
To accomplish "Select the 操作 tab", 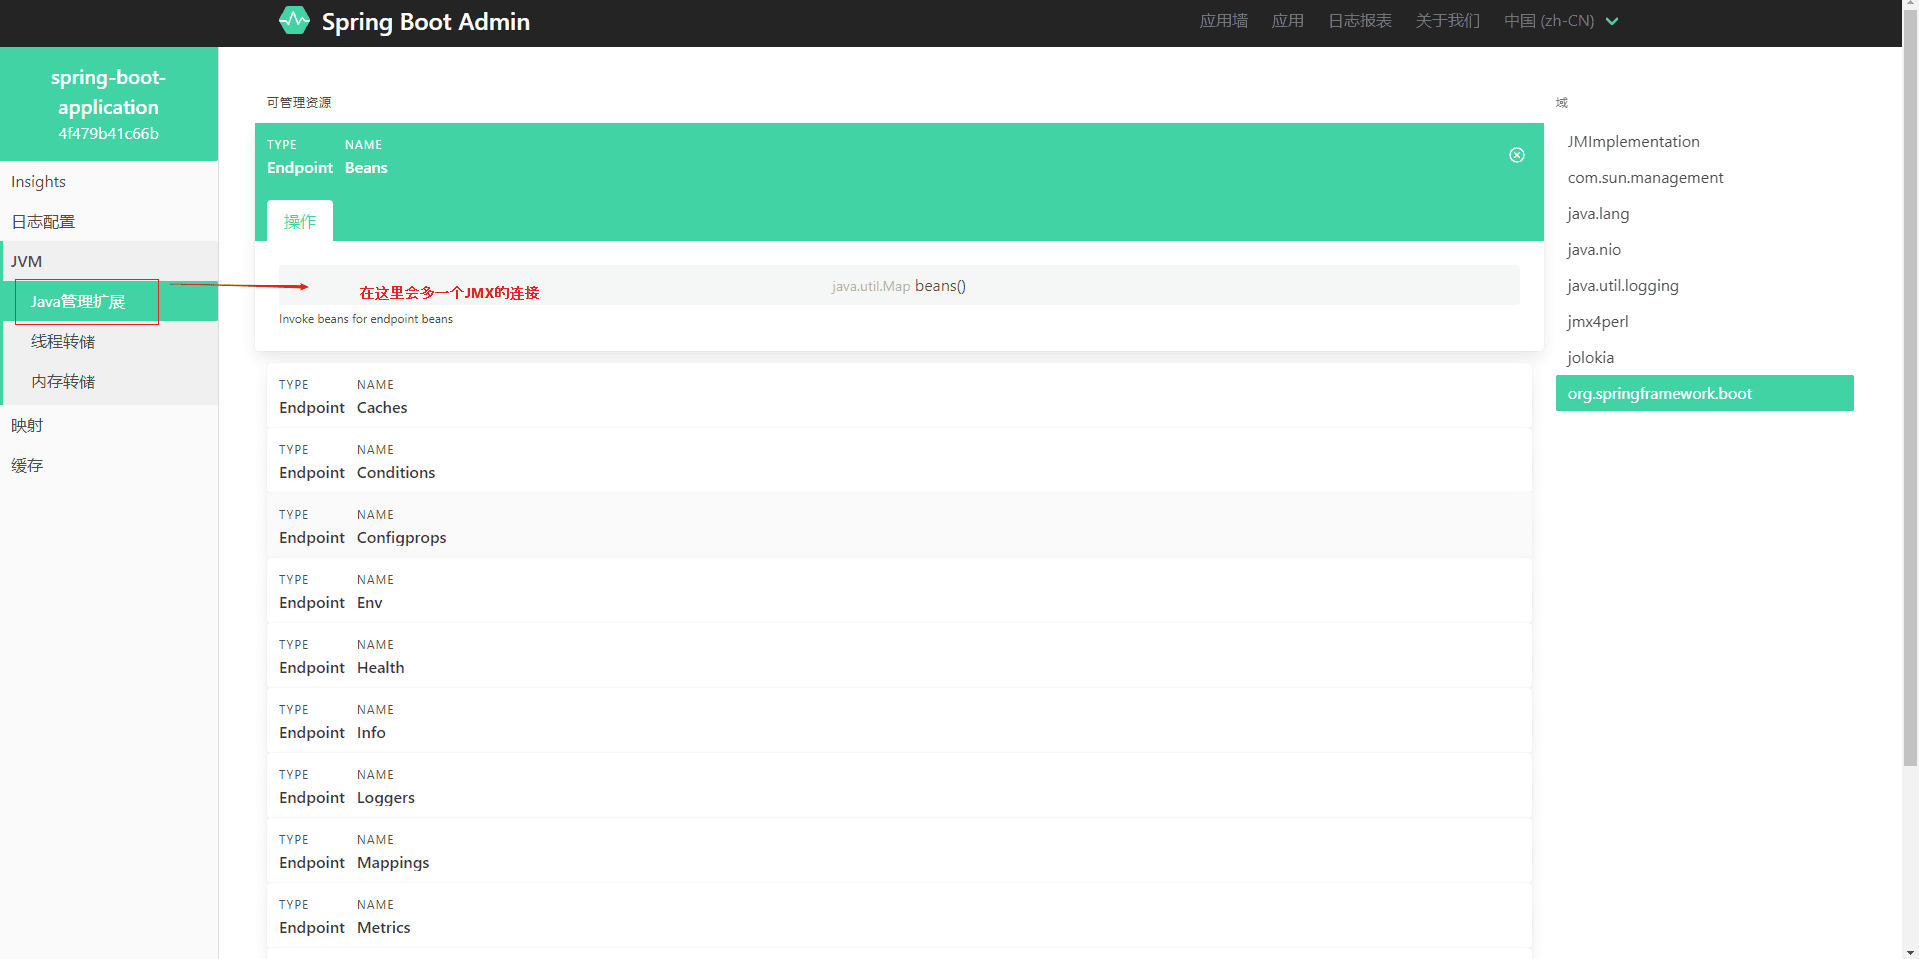I will pos(300,221).
